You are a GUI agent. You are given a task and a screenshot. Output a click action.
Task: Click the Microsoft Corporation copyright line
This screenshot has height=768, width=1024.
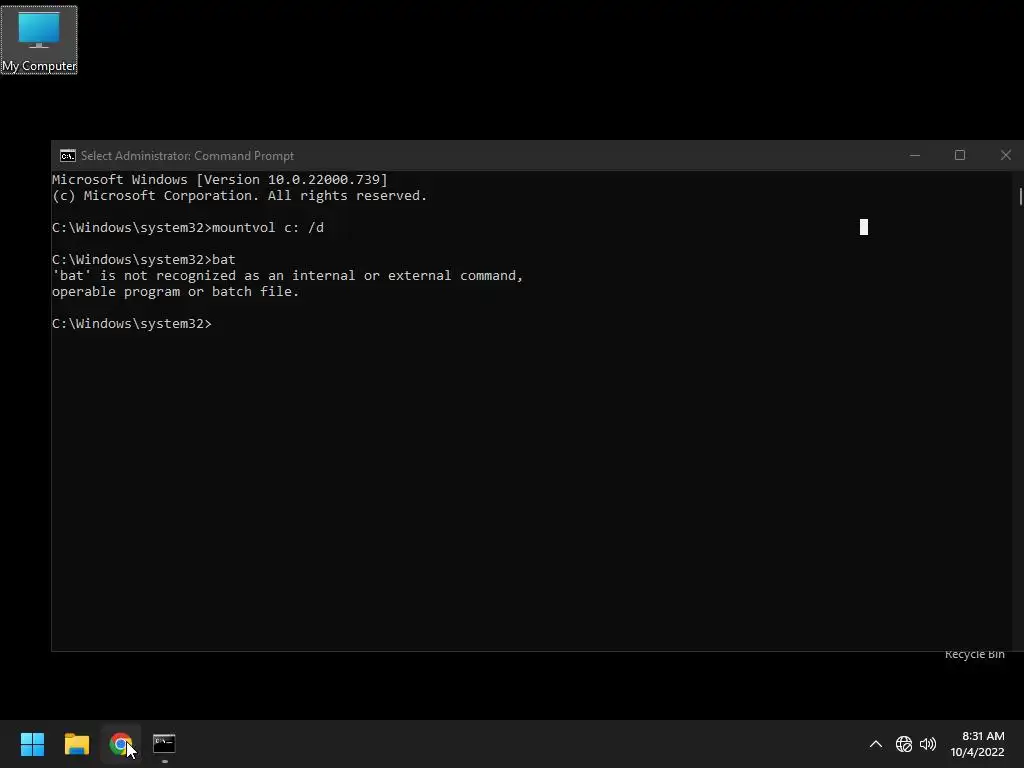tap(240, 195)
